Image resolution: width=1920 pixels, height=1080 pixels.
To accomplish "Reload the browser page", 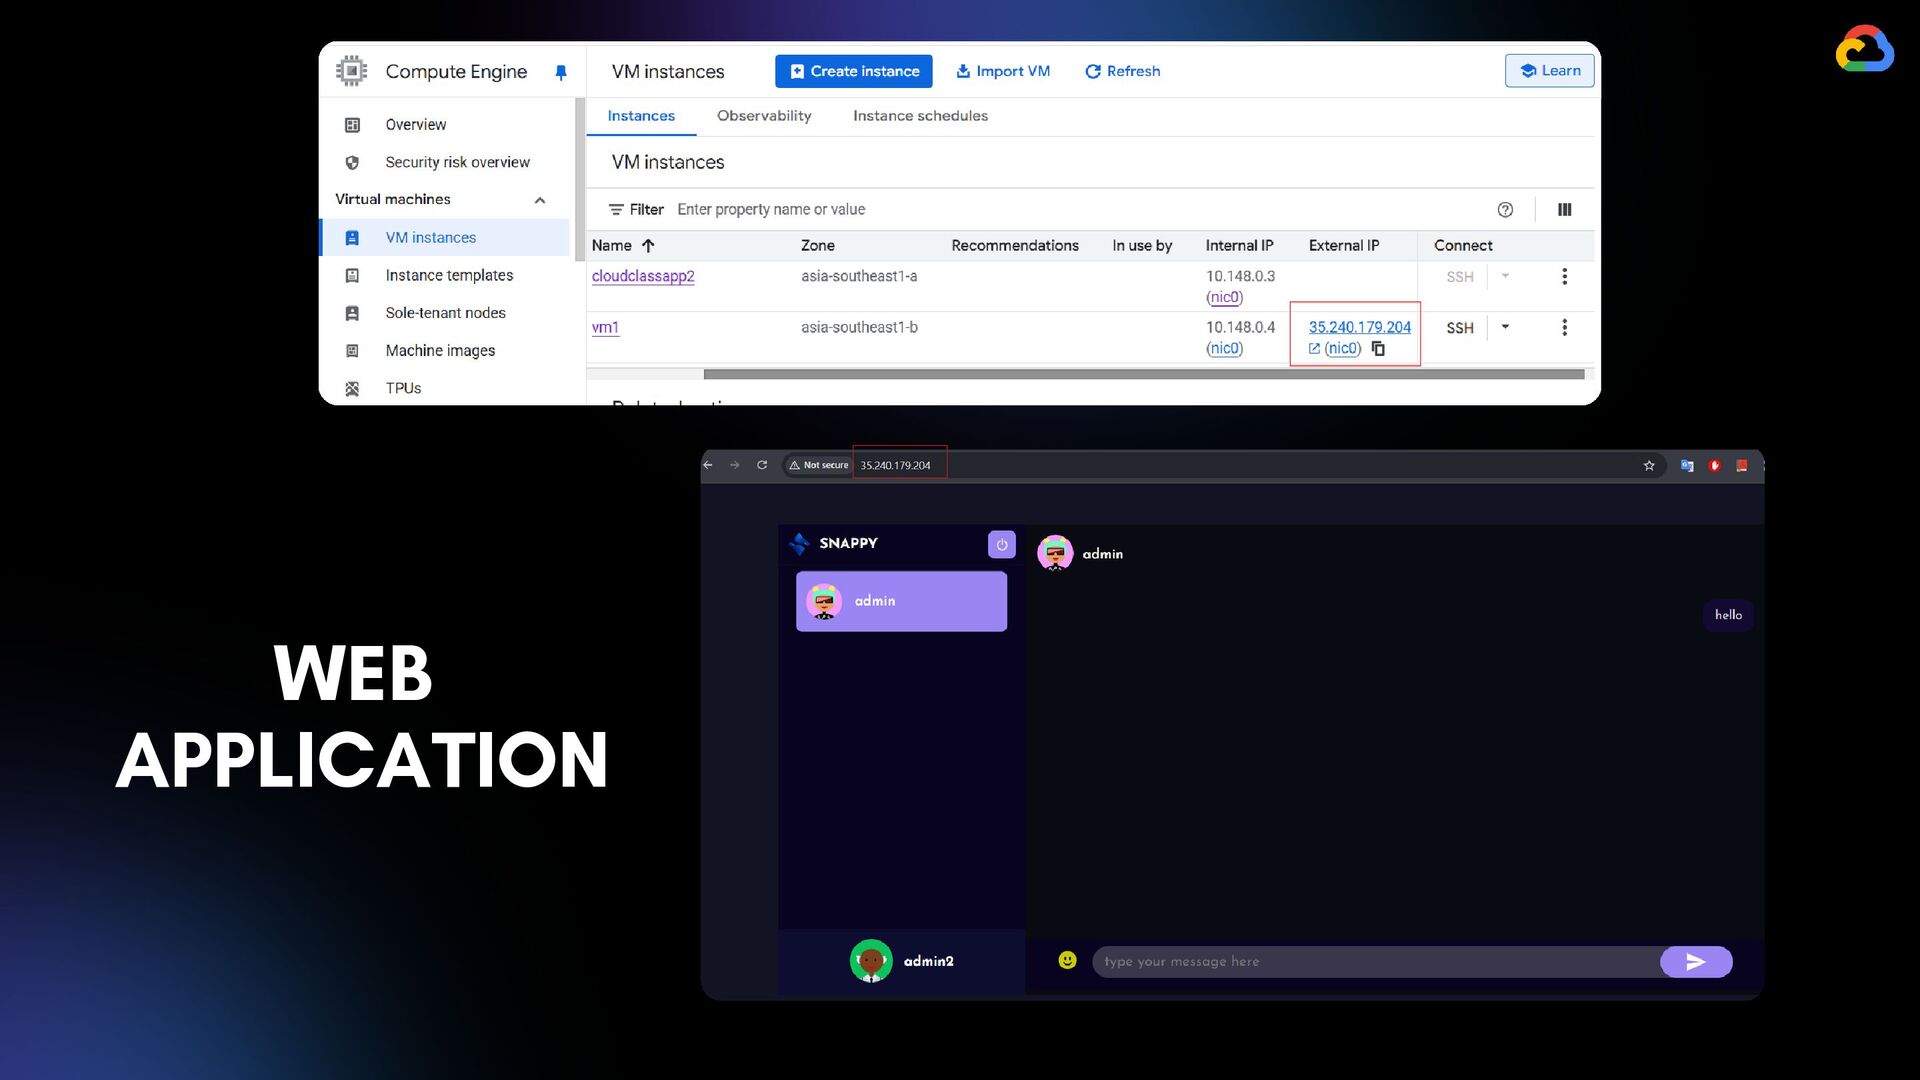I will pos(762,465).
